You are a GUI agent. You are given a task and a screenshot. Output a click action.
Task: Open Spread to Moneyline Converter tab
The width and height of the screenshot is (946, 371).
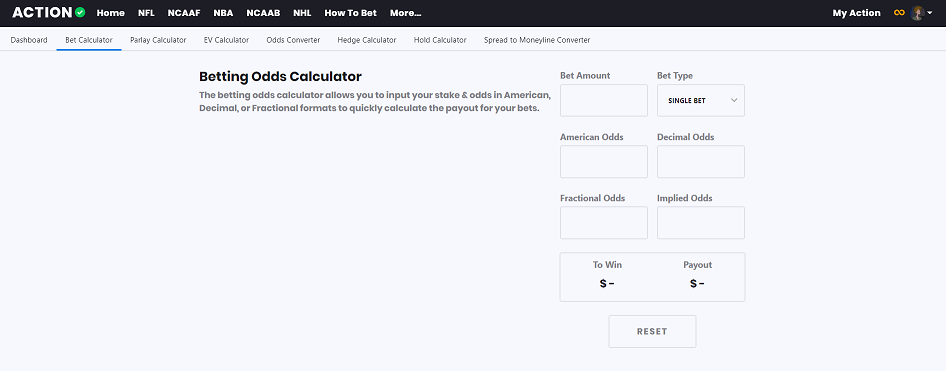click(x=537, y=40)
